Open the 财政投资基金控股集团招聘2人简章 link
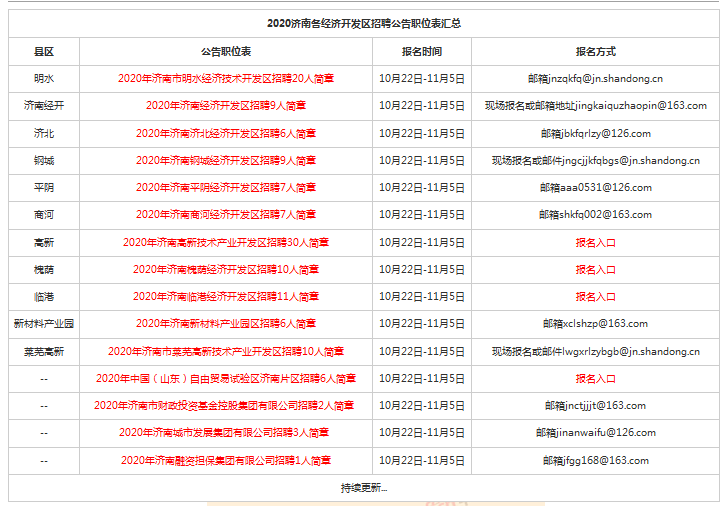 tap(224, 405)
